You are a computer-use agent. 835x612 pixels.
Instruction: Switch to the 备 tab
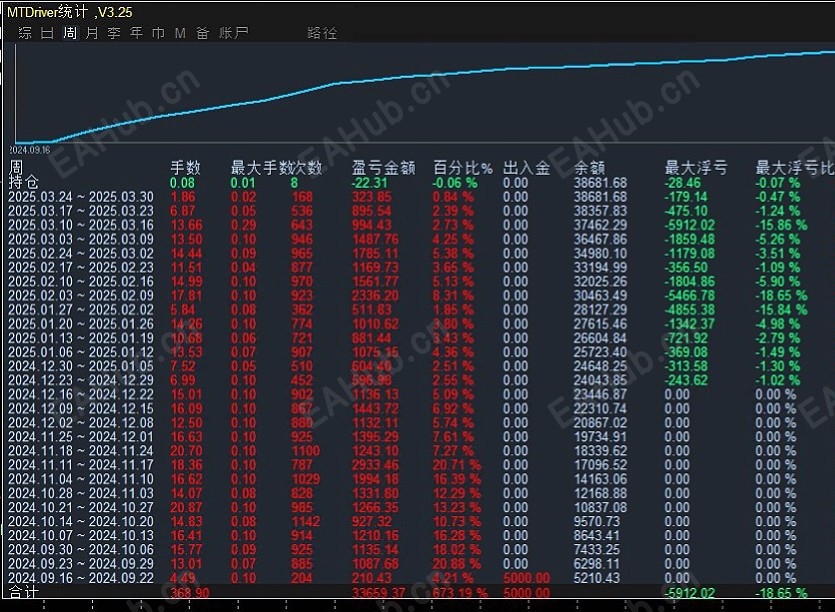[x=202, y=33]
